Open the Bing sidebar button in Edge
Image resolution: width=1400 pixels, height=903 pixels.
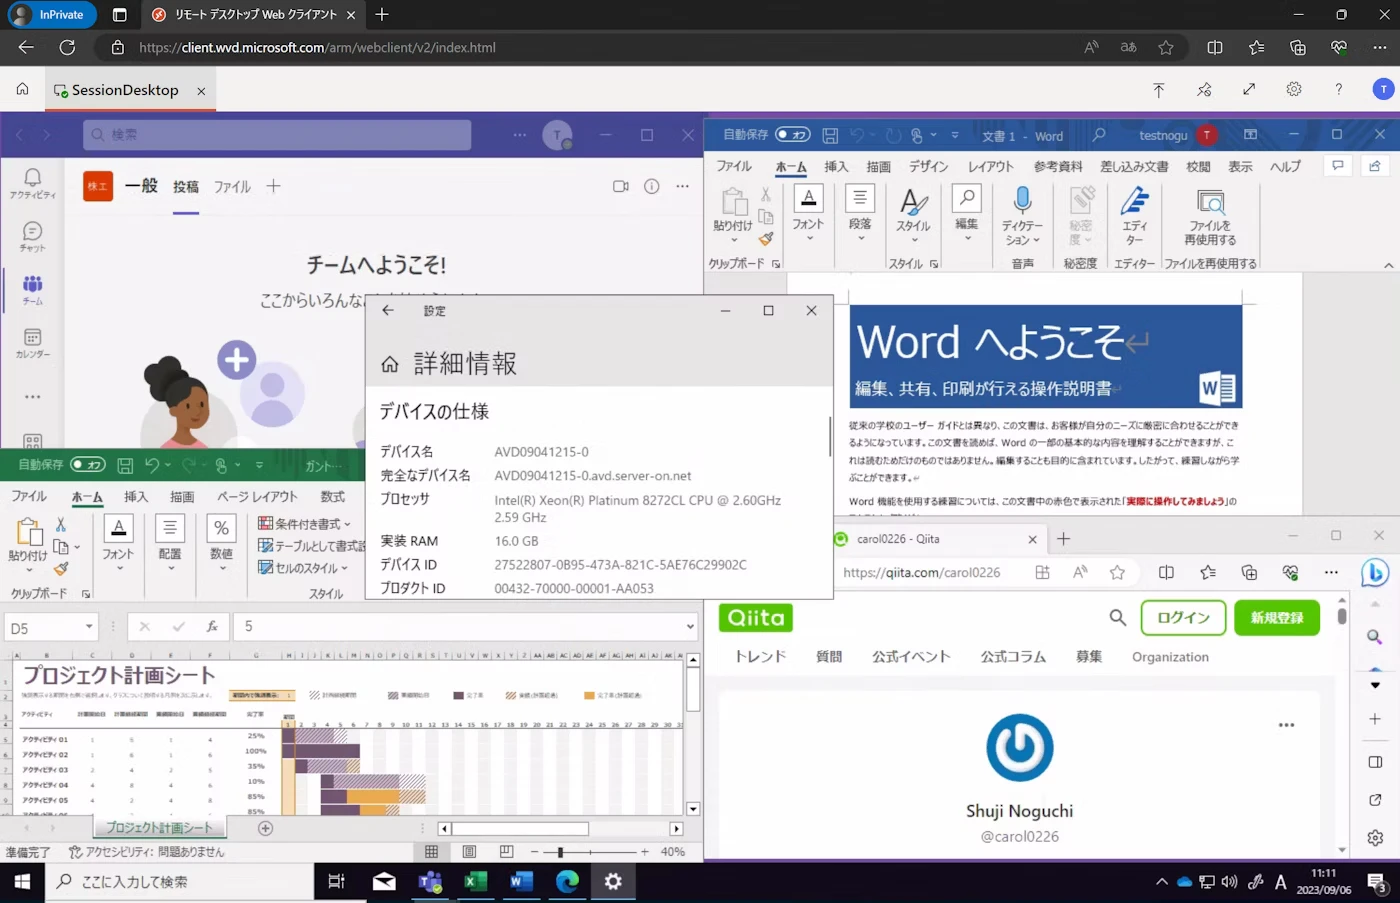click(1376, 573)
